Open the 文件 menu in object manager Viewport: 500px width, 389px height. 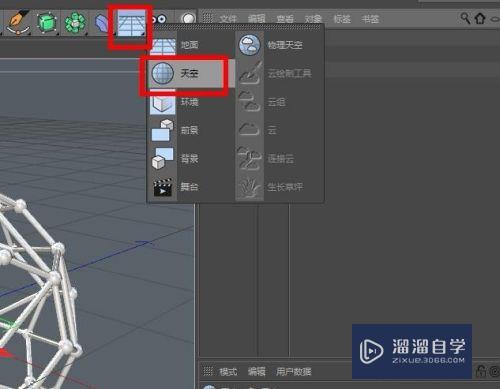pyautogui.click(x=228, y=19)
